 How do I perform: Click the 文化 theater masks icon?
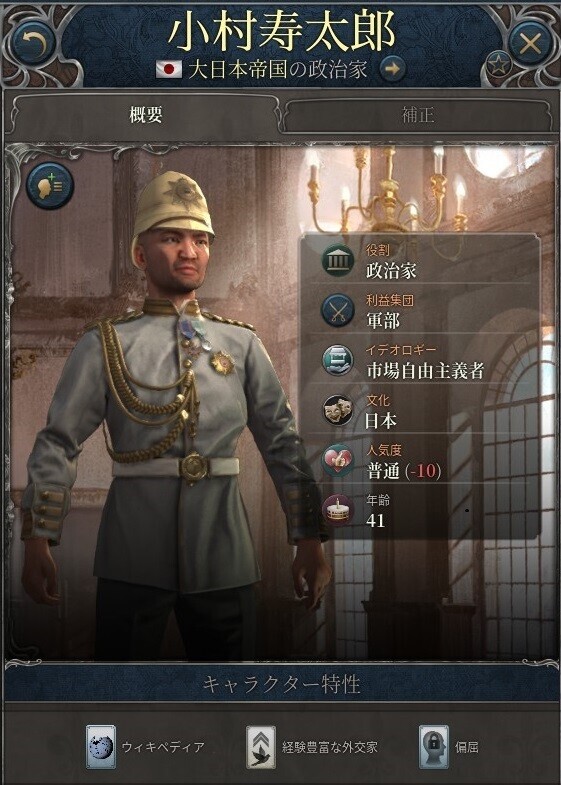click(338, 411)
